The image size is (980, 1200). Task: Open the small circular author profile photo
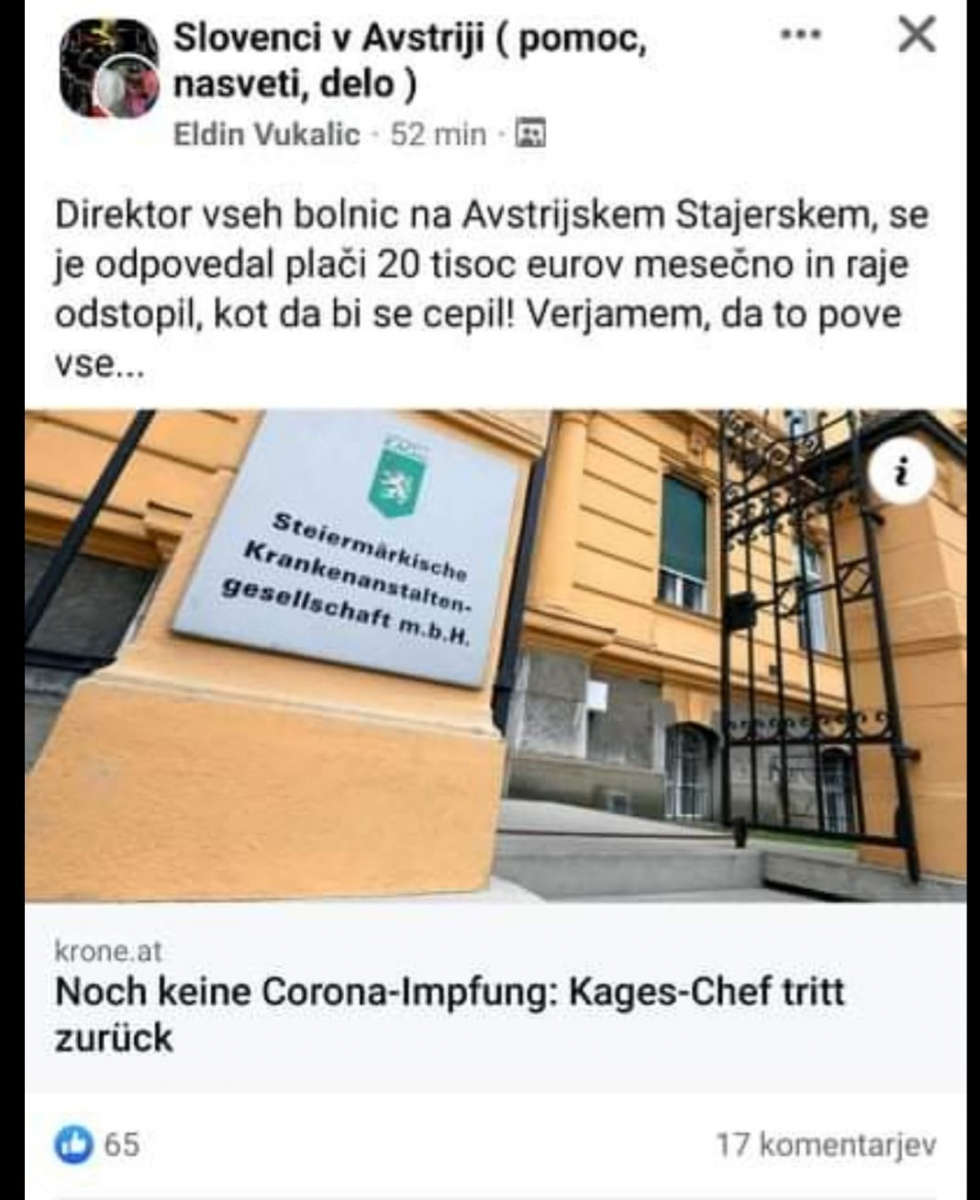point(126,88)
